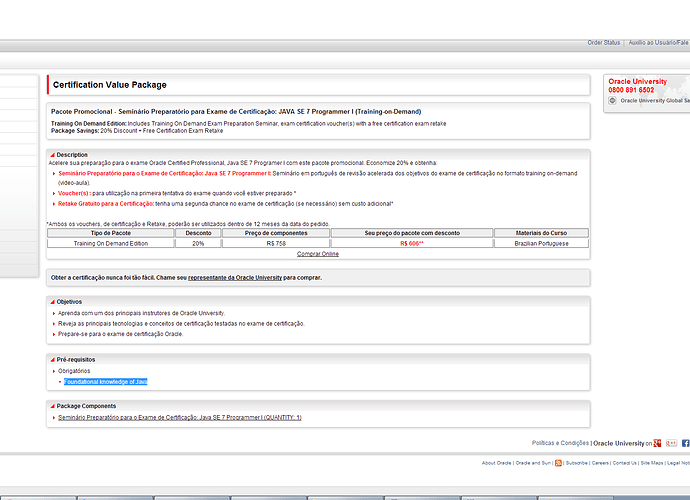Click Políticas e Condições link

tap(560, 443)
